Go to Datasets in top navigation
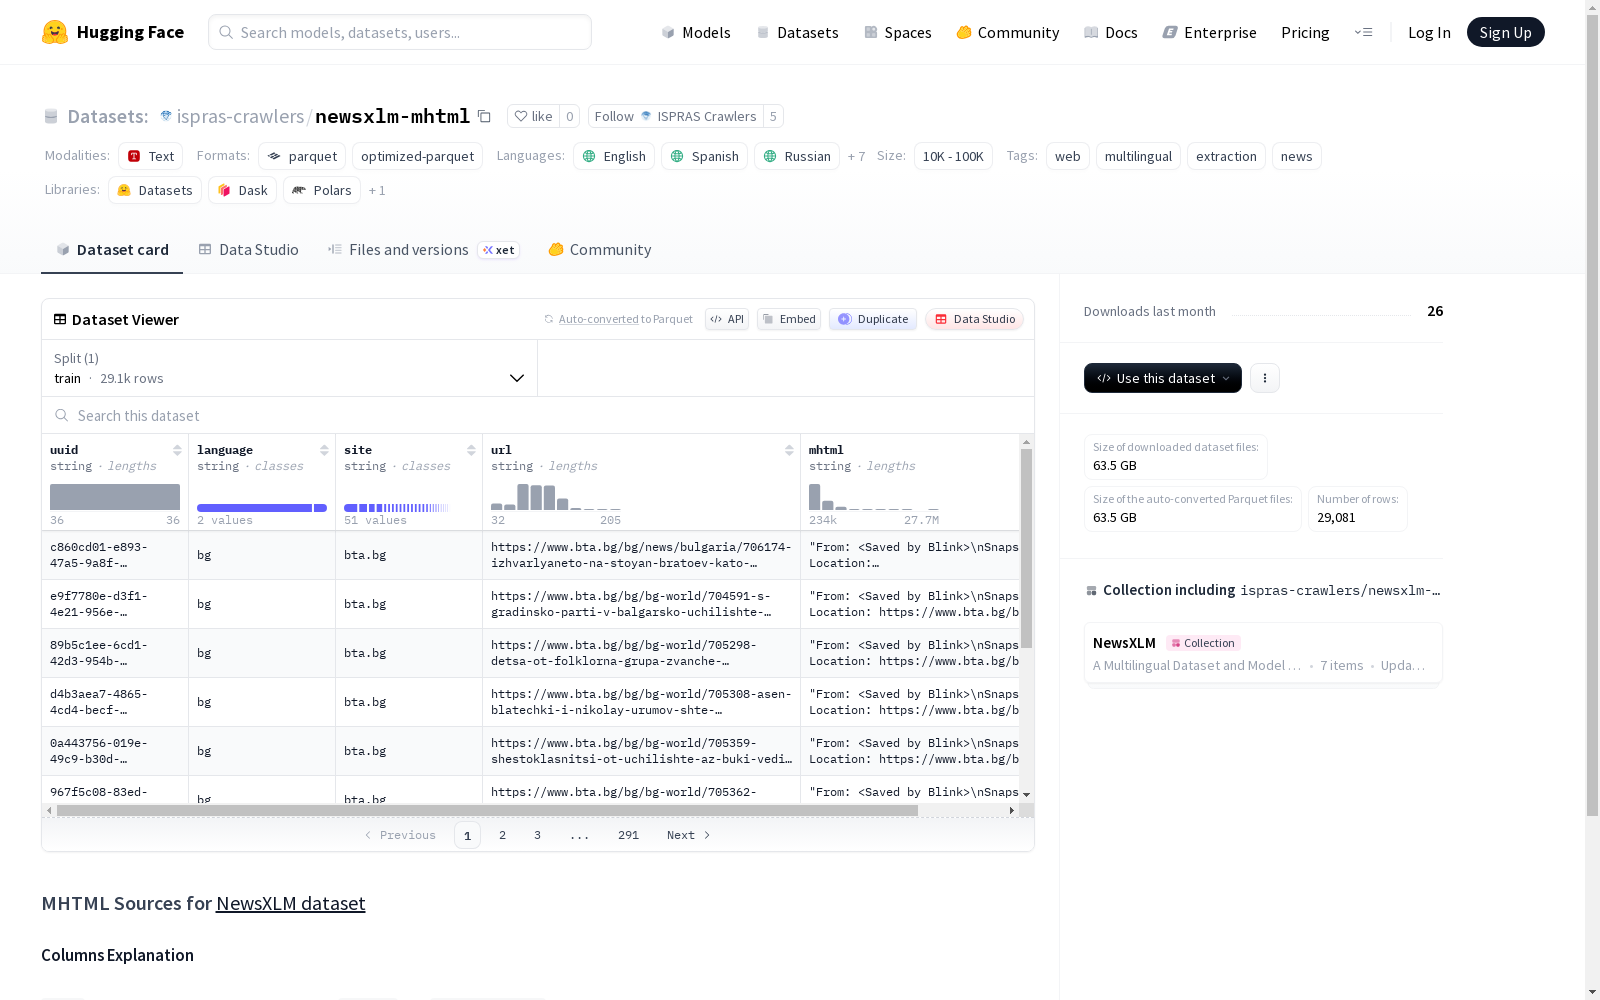Viewport: 1600px width, 1000px height. [797, 32]
